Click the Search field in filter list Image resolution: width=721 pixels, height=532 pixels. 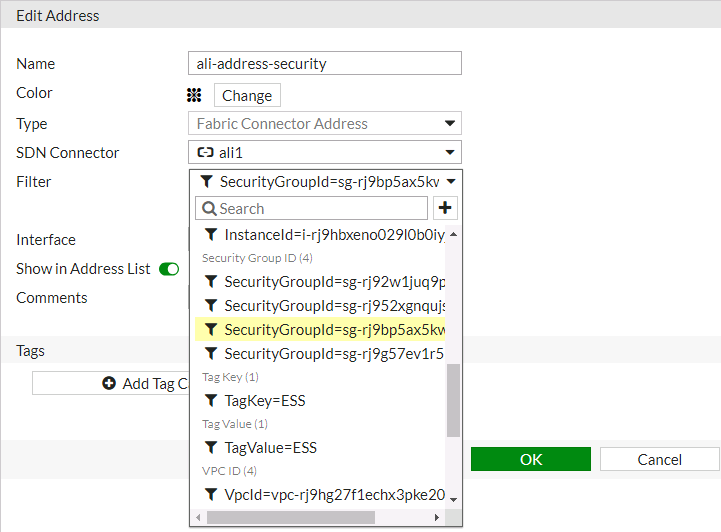(x=312, y=208)
